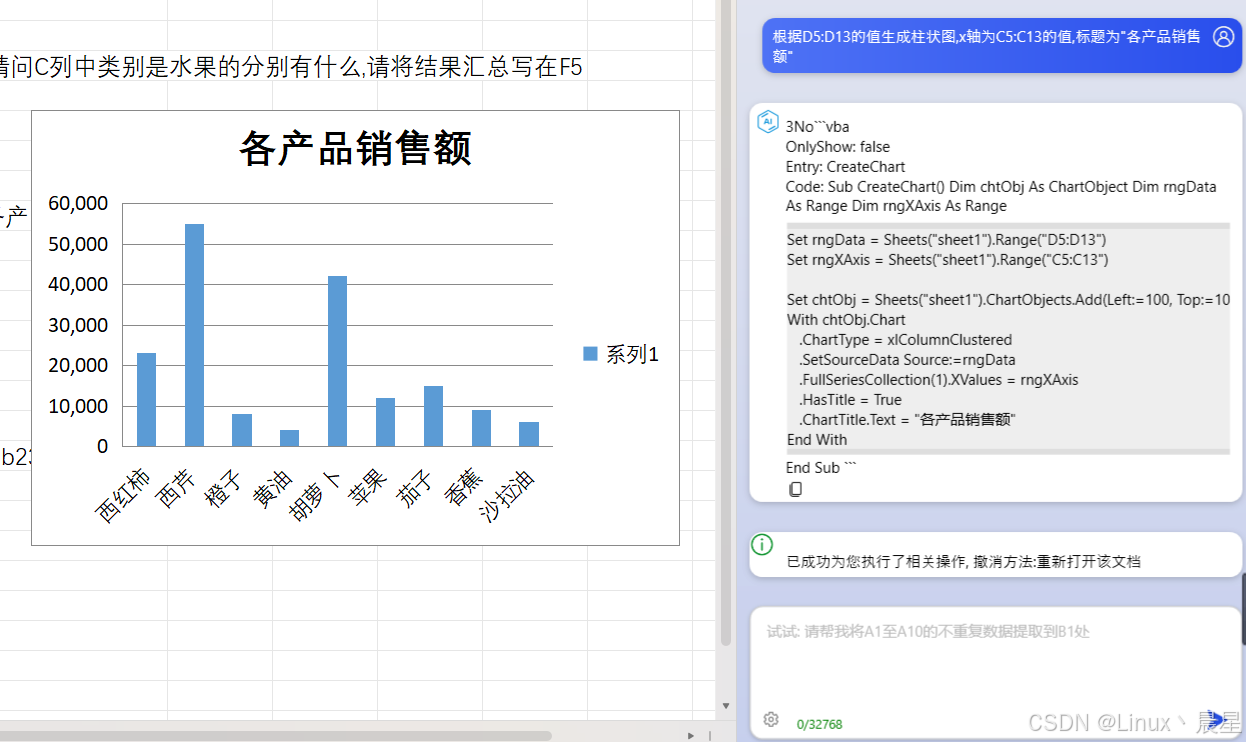Open chat settings gear icon
The height and width of the screenshot is (742, 1246).
point(771,719)
